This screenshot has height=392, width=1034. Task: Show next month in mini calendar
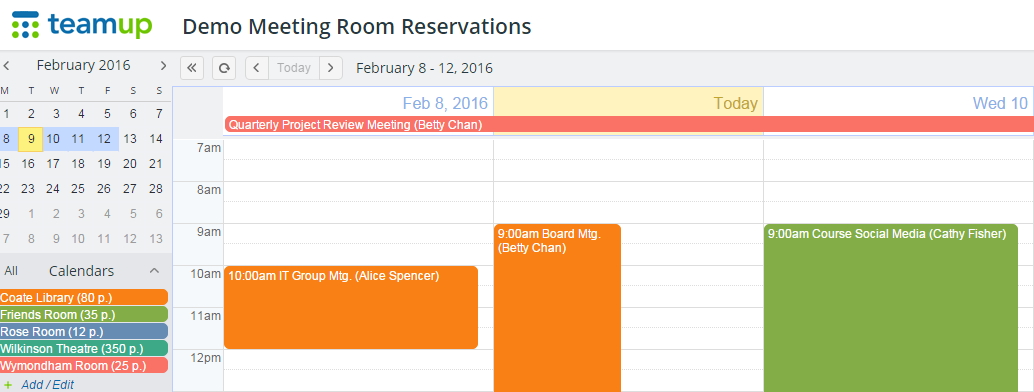[163, 65]
